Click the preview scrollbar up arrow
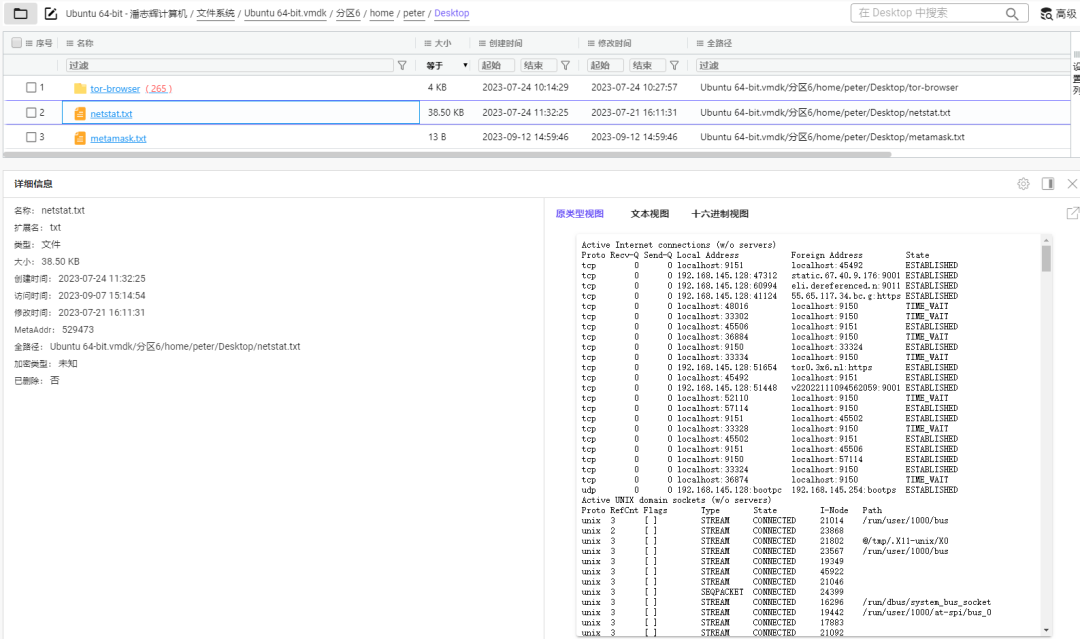Screen dimensions: 1080x639 [1046, 240]
